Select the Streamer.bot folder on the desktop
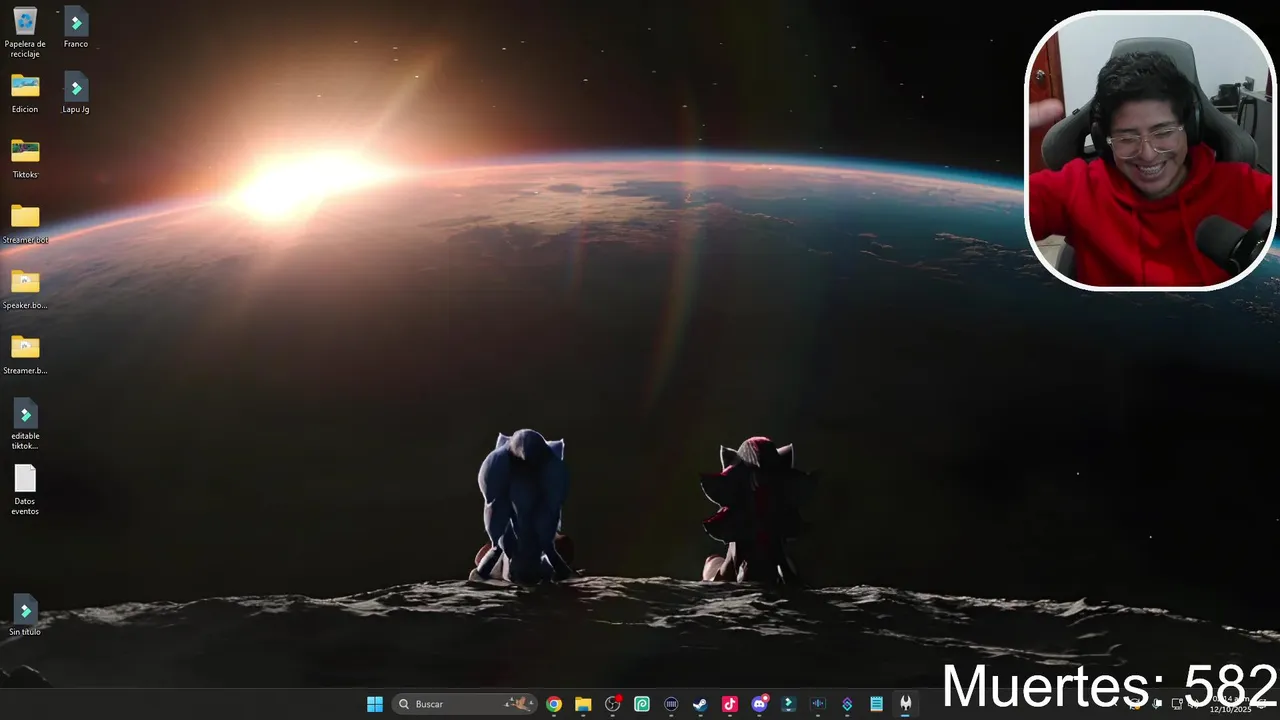This screenshot has height=720, width=1280. click(25, 224)
